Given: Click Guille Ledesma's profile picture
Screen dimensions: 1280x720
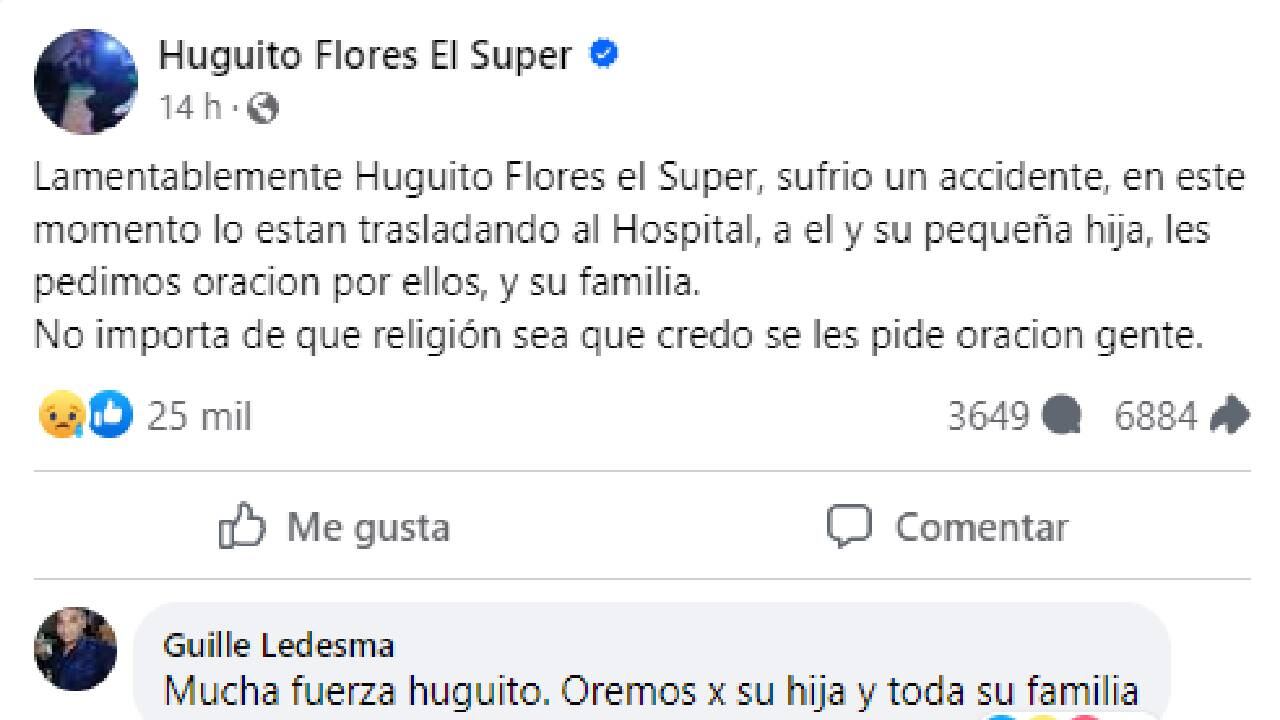Looking at the screenshot, I should click(x=75, y=650).
